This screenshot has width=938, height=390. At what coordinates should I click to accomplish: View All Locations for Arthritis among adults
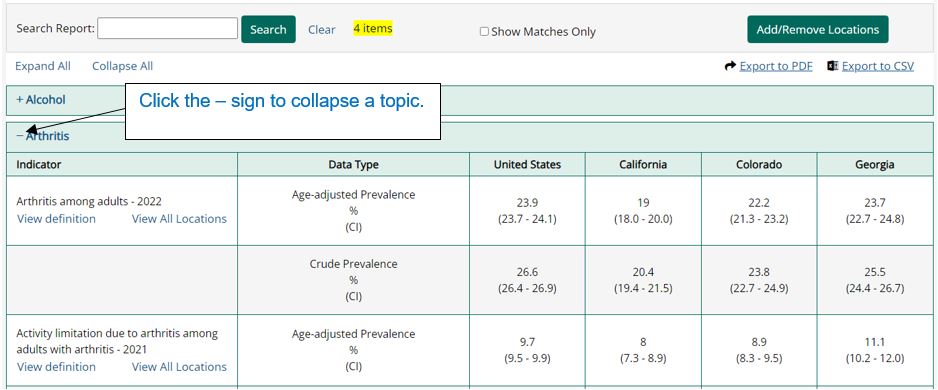179,219
